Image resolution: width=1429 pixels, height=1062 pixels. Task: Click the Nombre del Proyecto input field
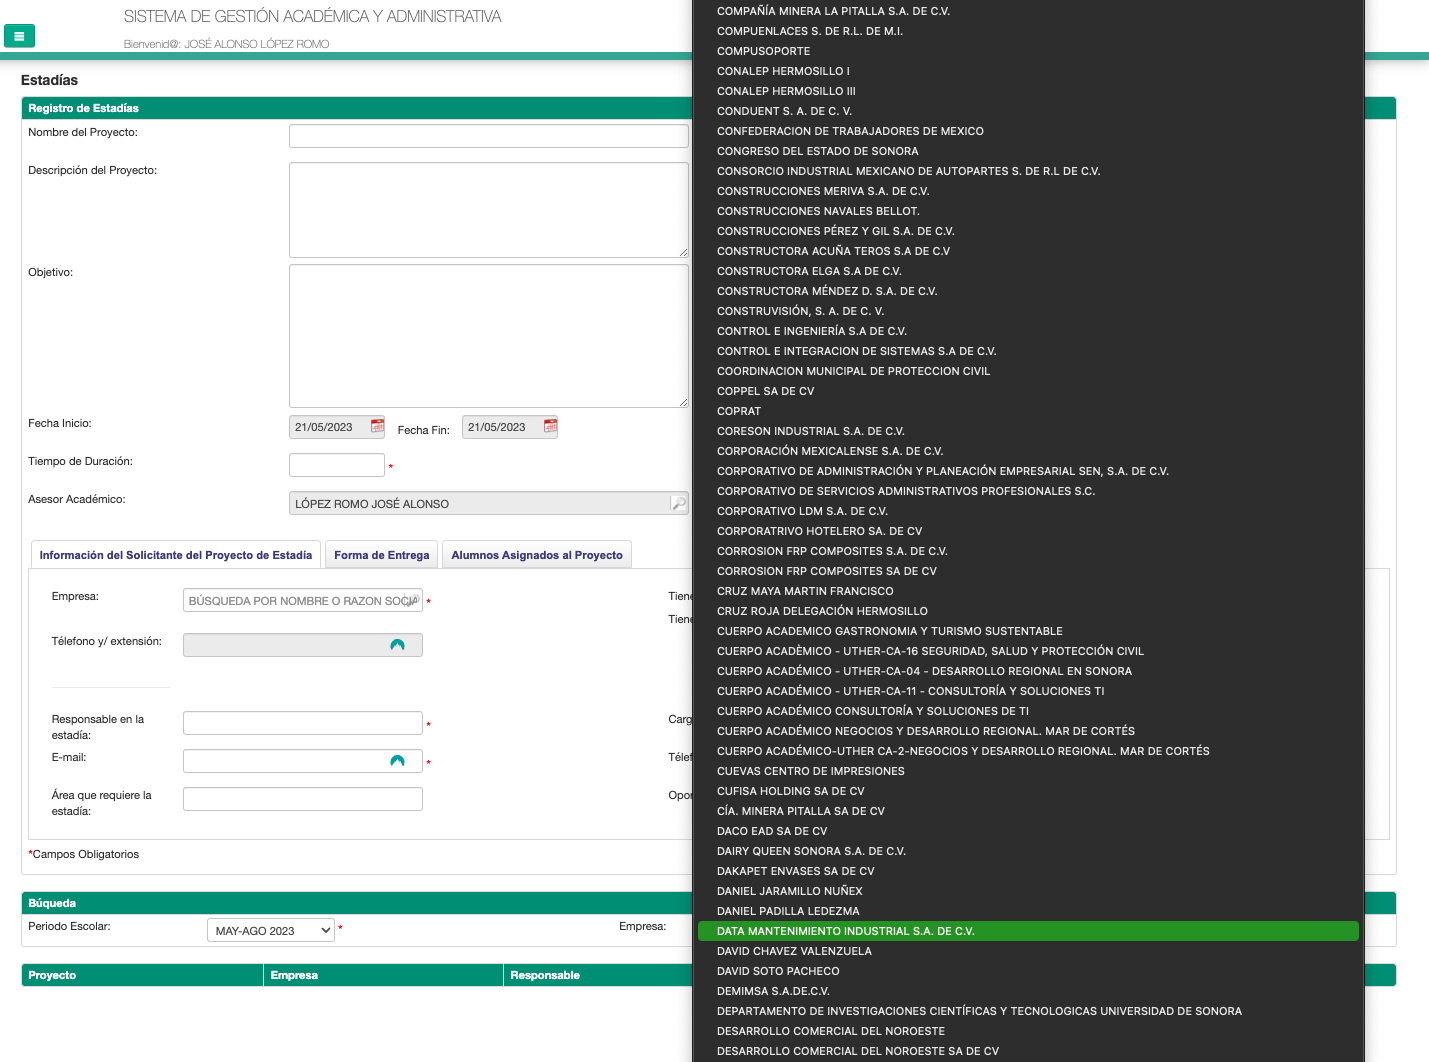click(488, 136)
